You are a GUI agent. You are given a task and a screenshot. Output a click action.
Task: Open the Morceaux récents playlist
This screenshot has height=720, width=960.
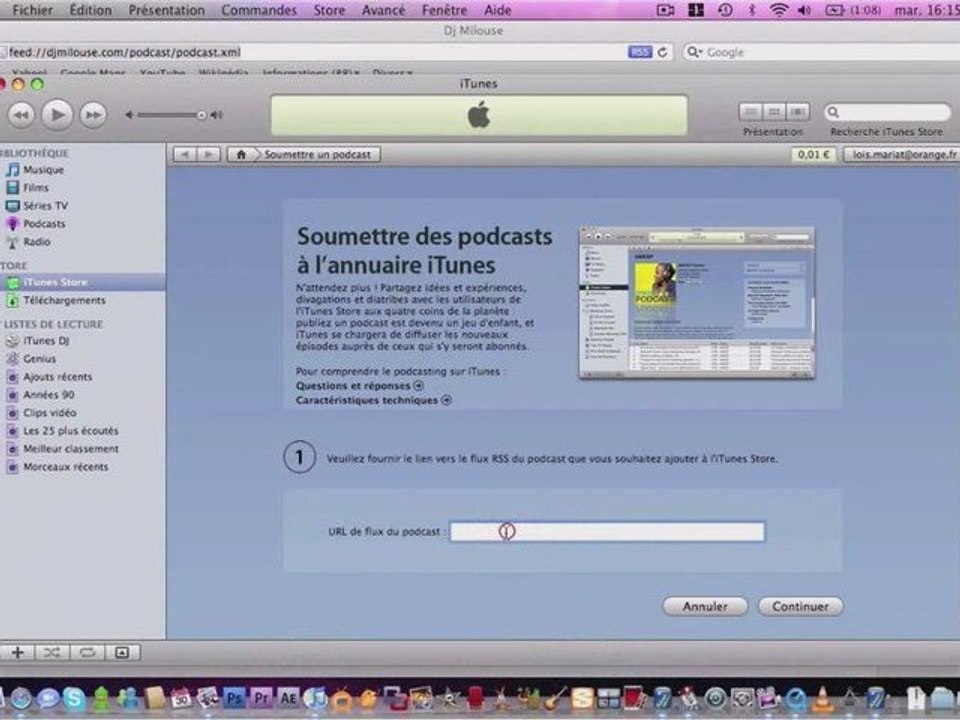(x=66, y=467)
